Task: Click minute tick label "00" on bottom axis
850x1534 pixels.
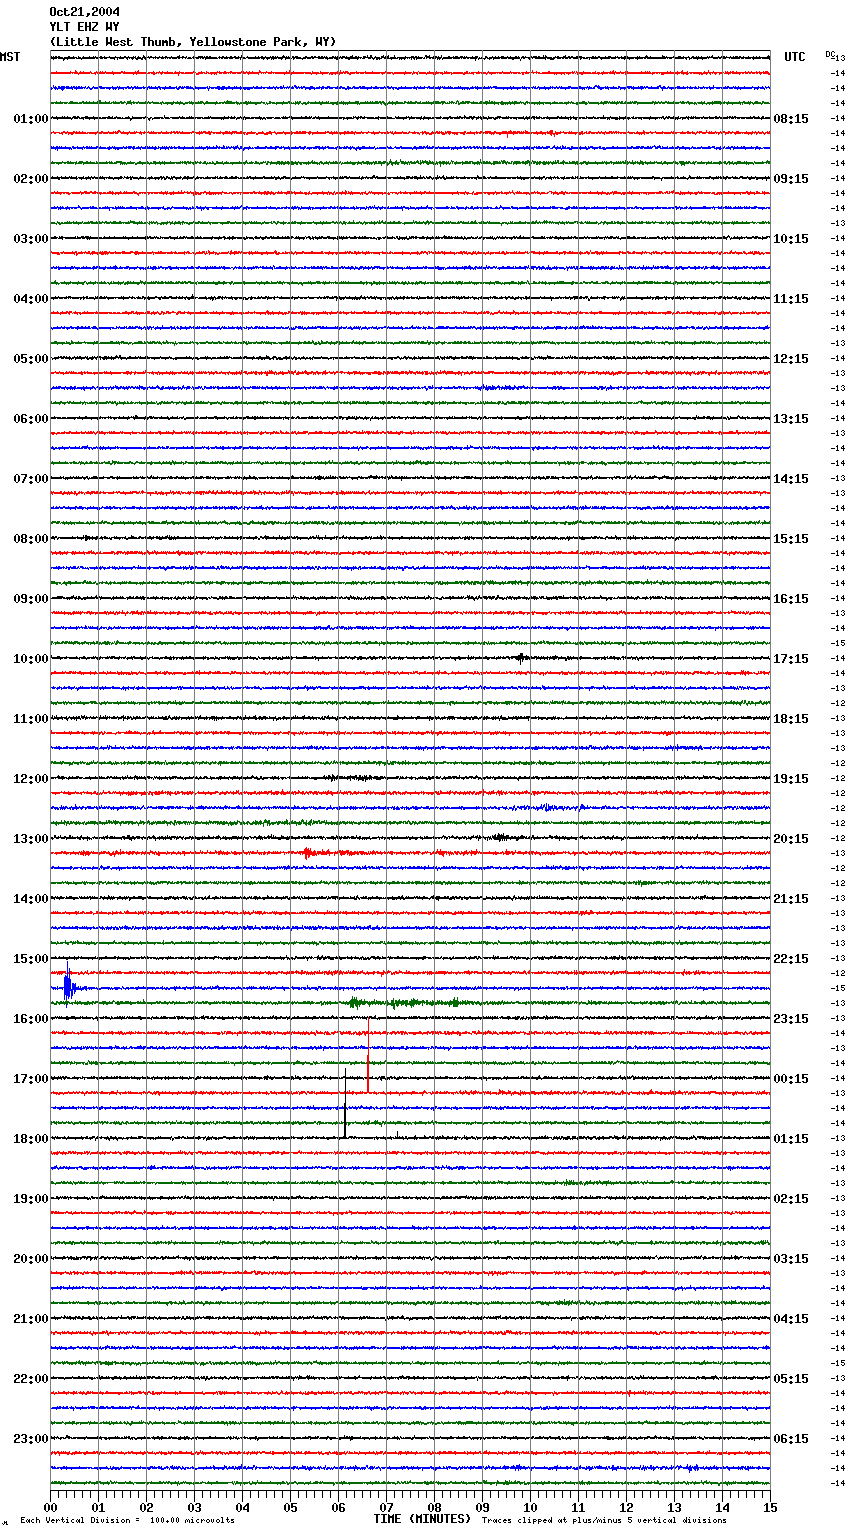Action: (x=51, y=1507)
